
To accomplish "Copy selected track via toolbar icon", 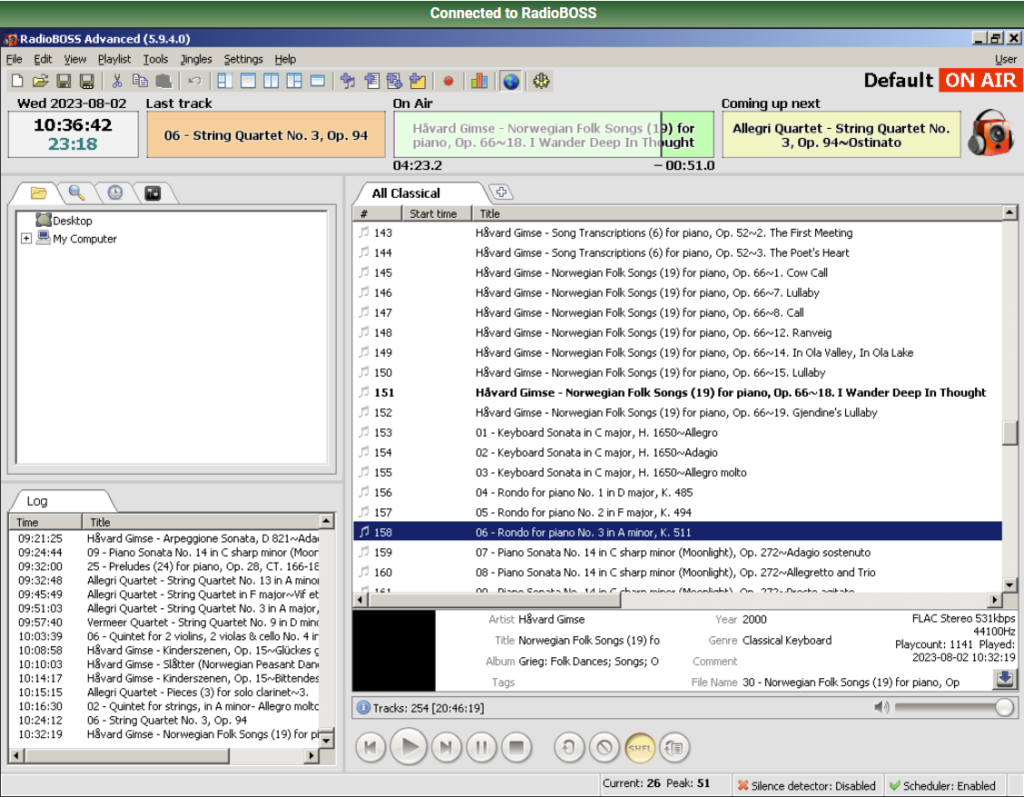I will 140,81.
